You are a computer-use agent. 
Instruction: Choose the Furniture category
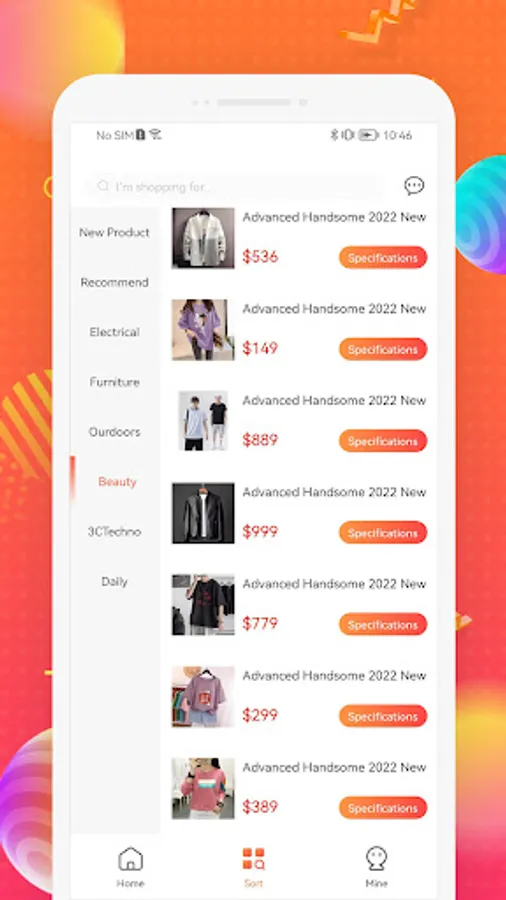pos(114,382)
